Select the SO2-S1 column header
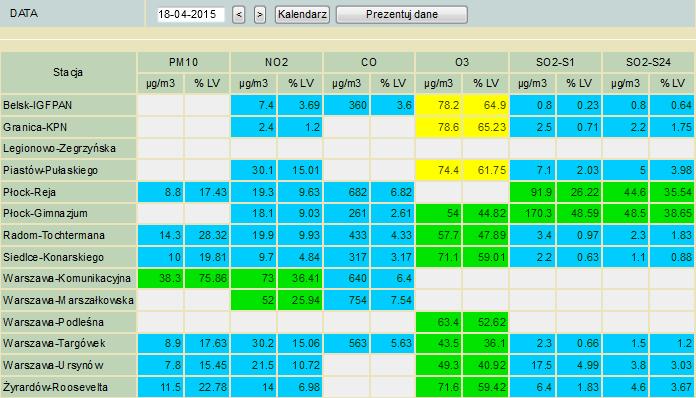 pyautogui.click(x=555, y=62)
